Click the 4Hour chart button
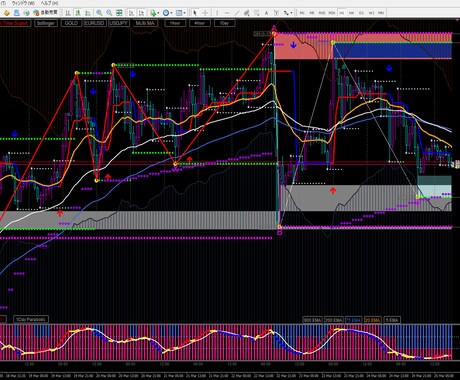This screenshot has height=380, width=460. point(200,23)
